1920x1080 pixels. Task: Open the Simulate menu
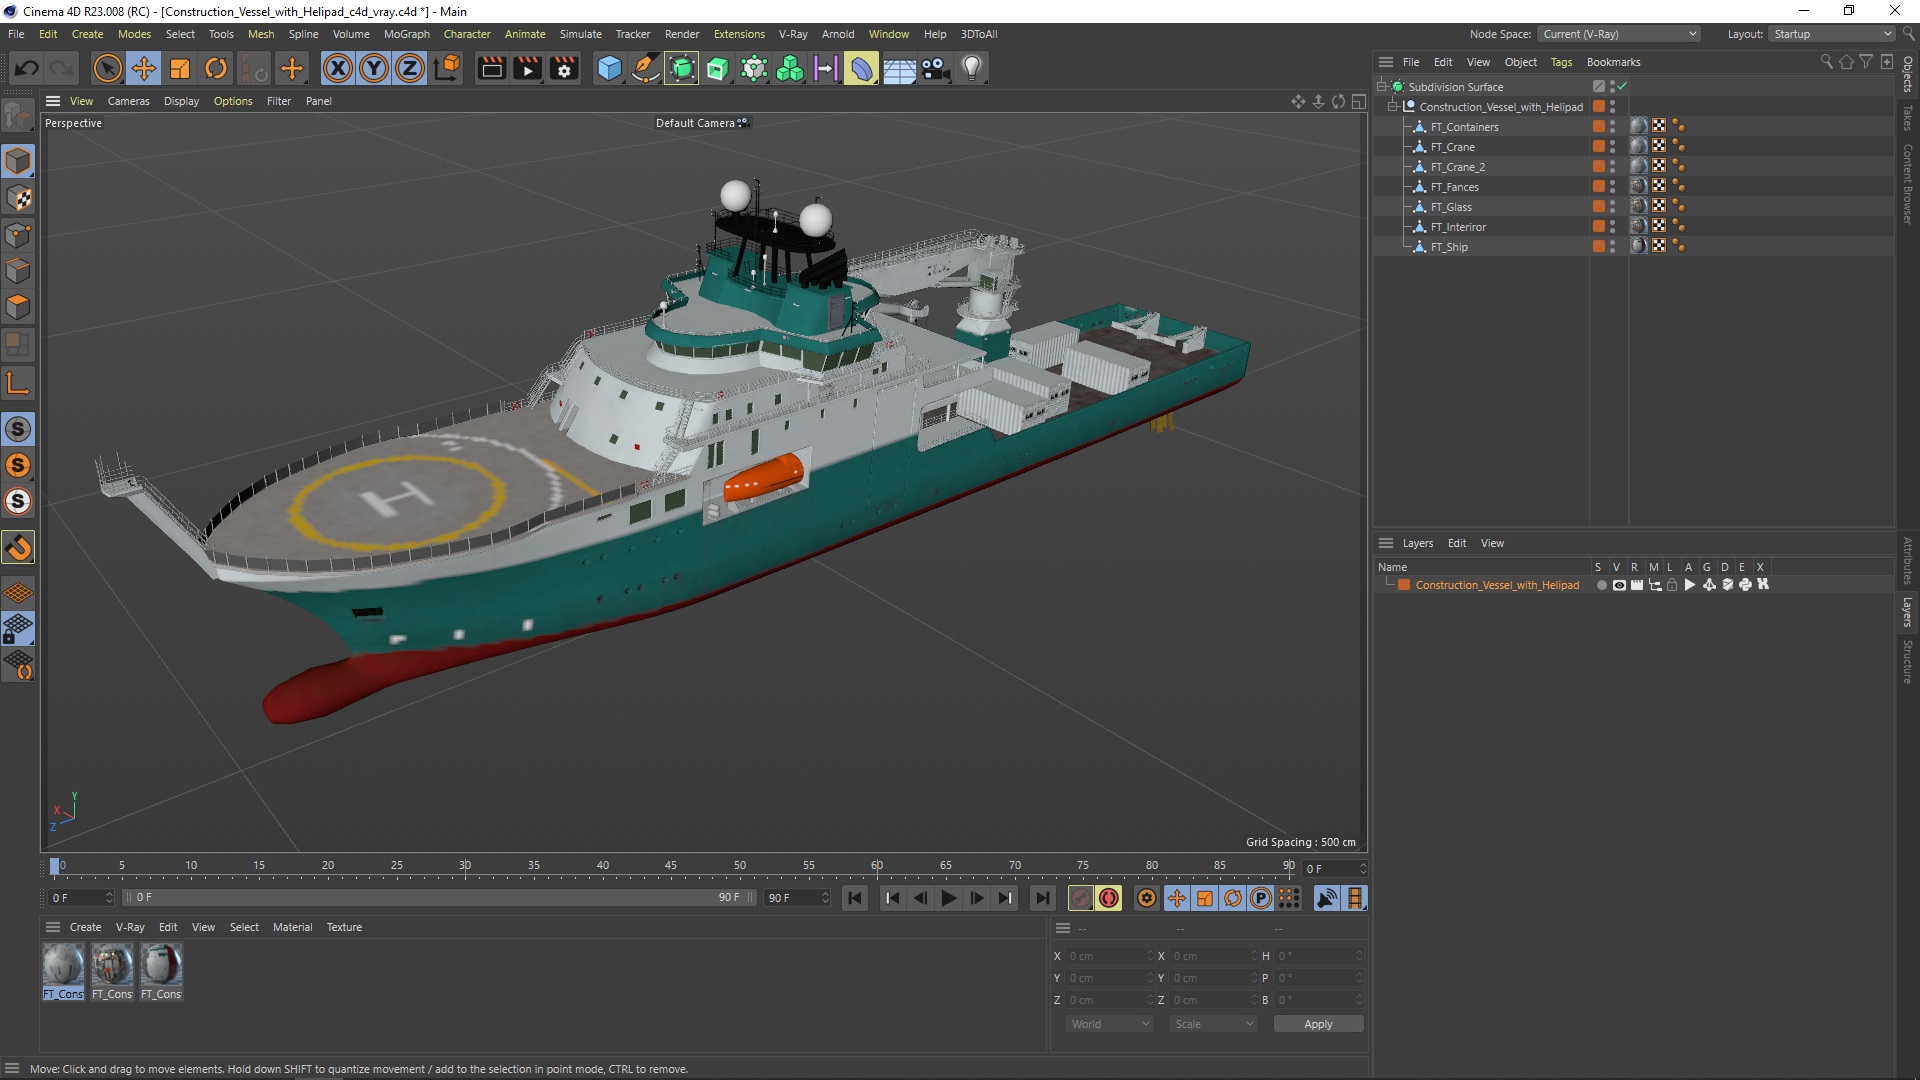coord(580,34)
